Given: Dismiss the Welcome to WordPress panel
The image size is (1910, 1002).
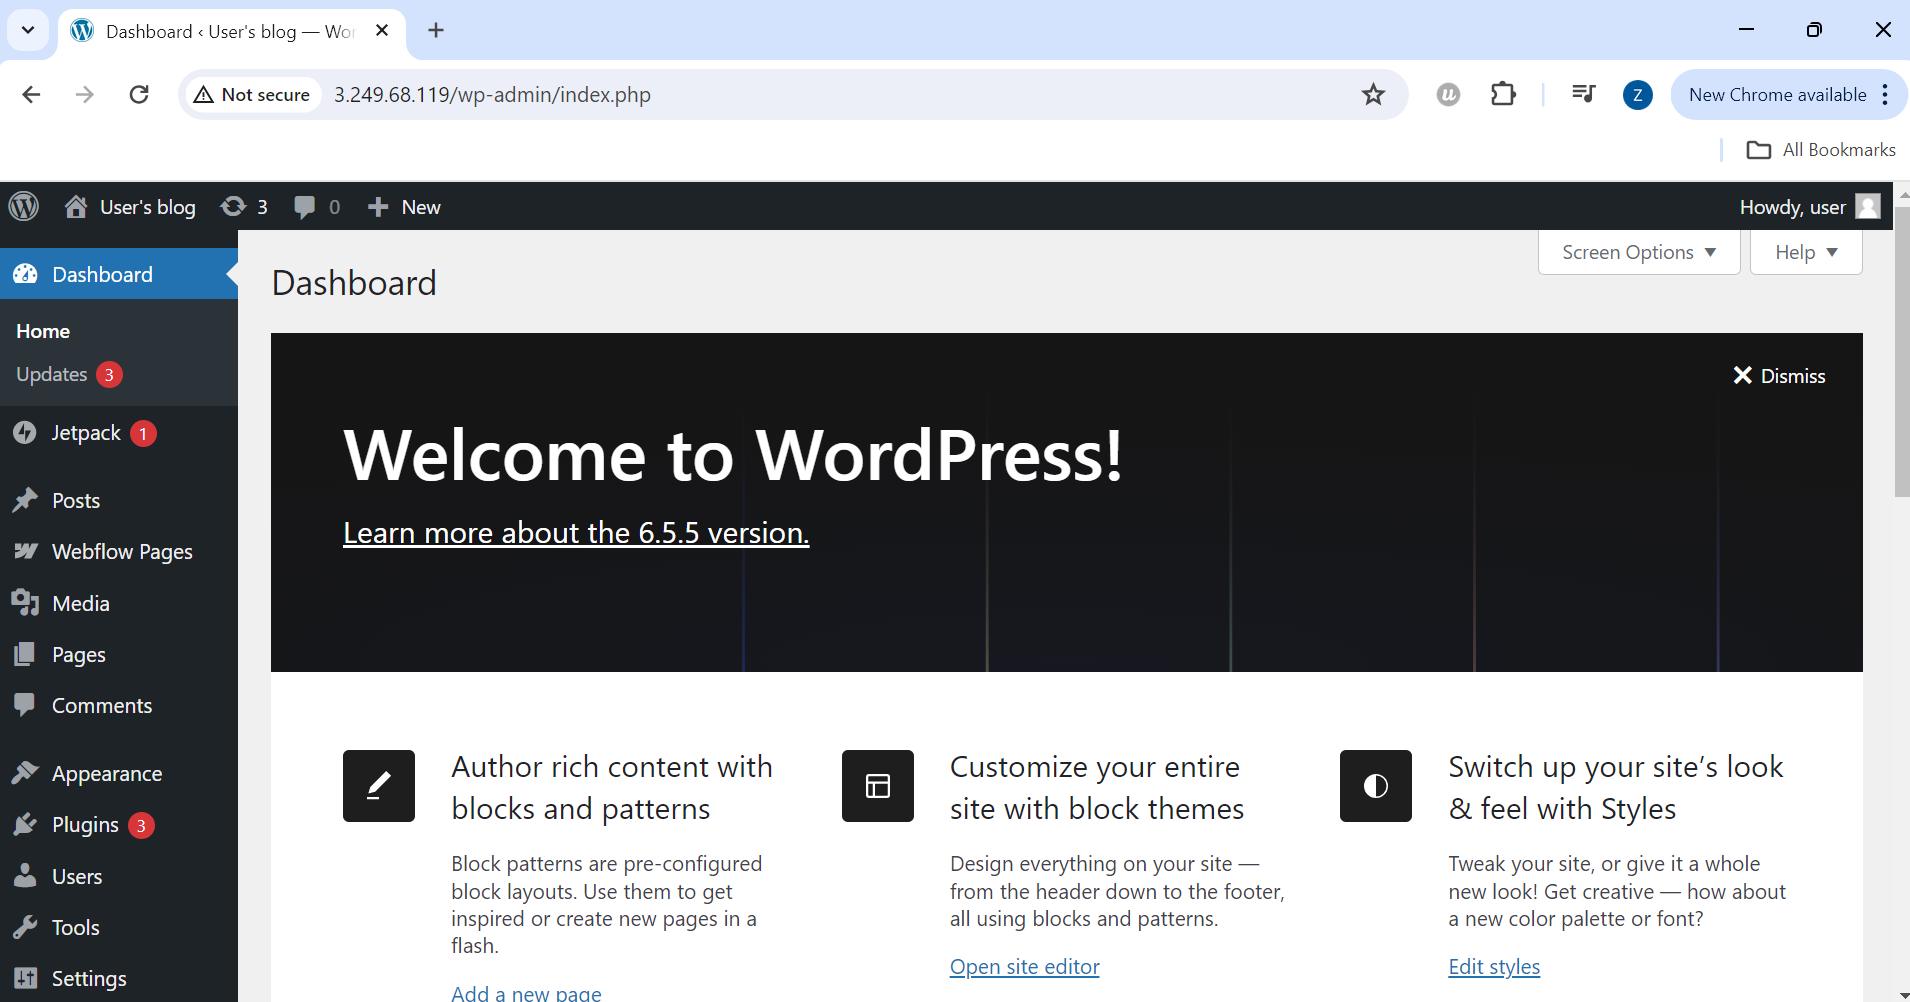Looking at the screenshot, I should click(x=1779, y=376).
